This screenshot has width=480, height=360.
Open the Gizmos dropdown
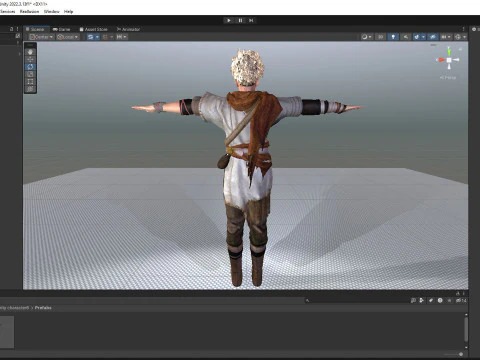460,37
